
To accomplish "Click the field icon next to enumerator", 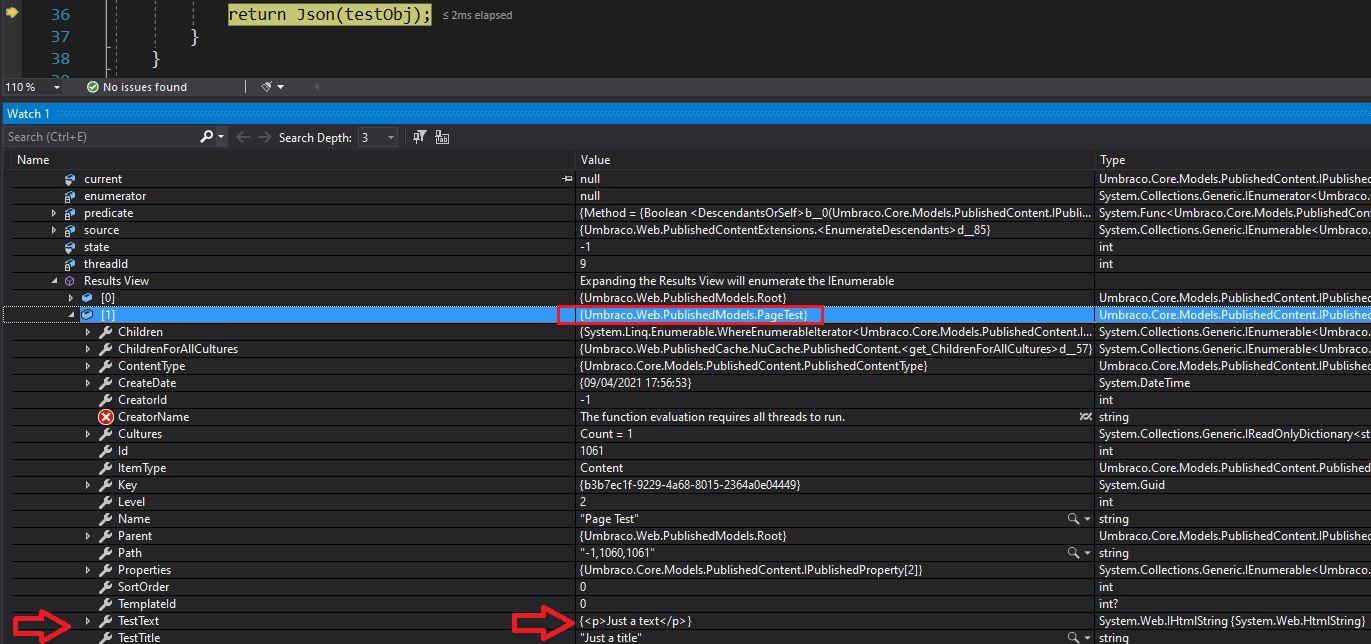I will (x=70, y=196).
